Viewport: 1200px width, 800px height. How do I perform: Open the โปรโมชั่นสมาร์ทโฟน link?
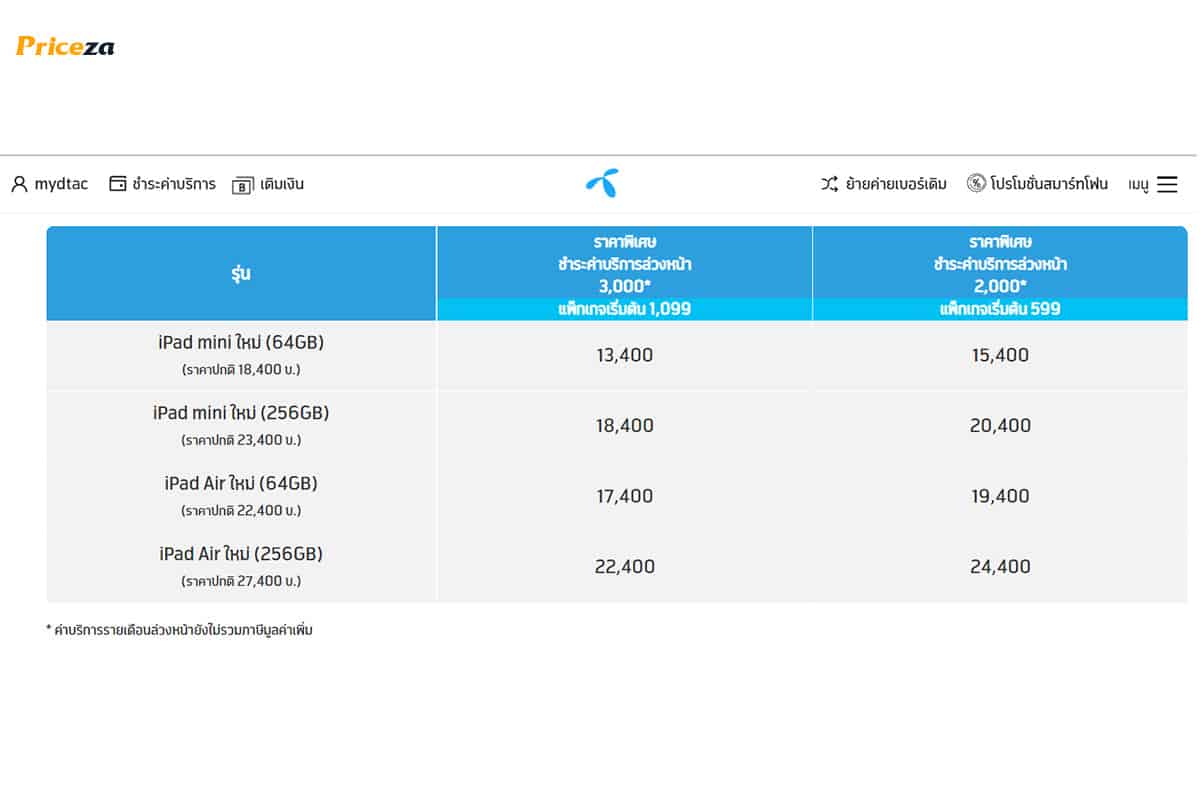click(1049, 184)
